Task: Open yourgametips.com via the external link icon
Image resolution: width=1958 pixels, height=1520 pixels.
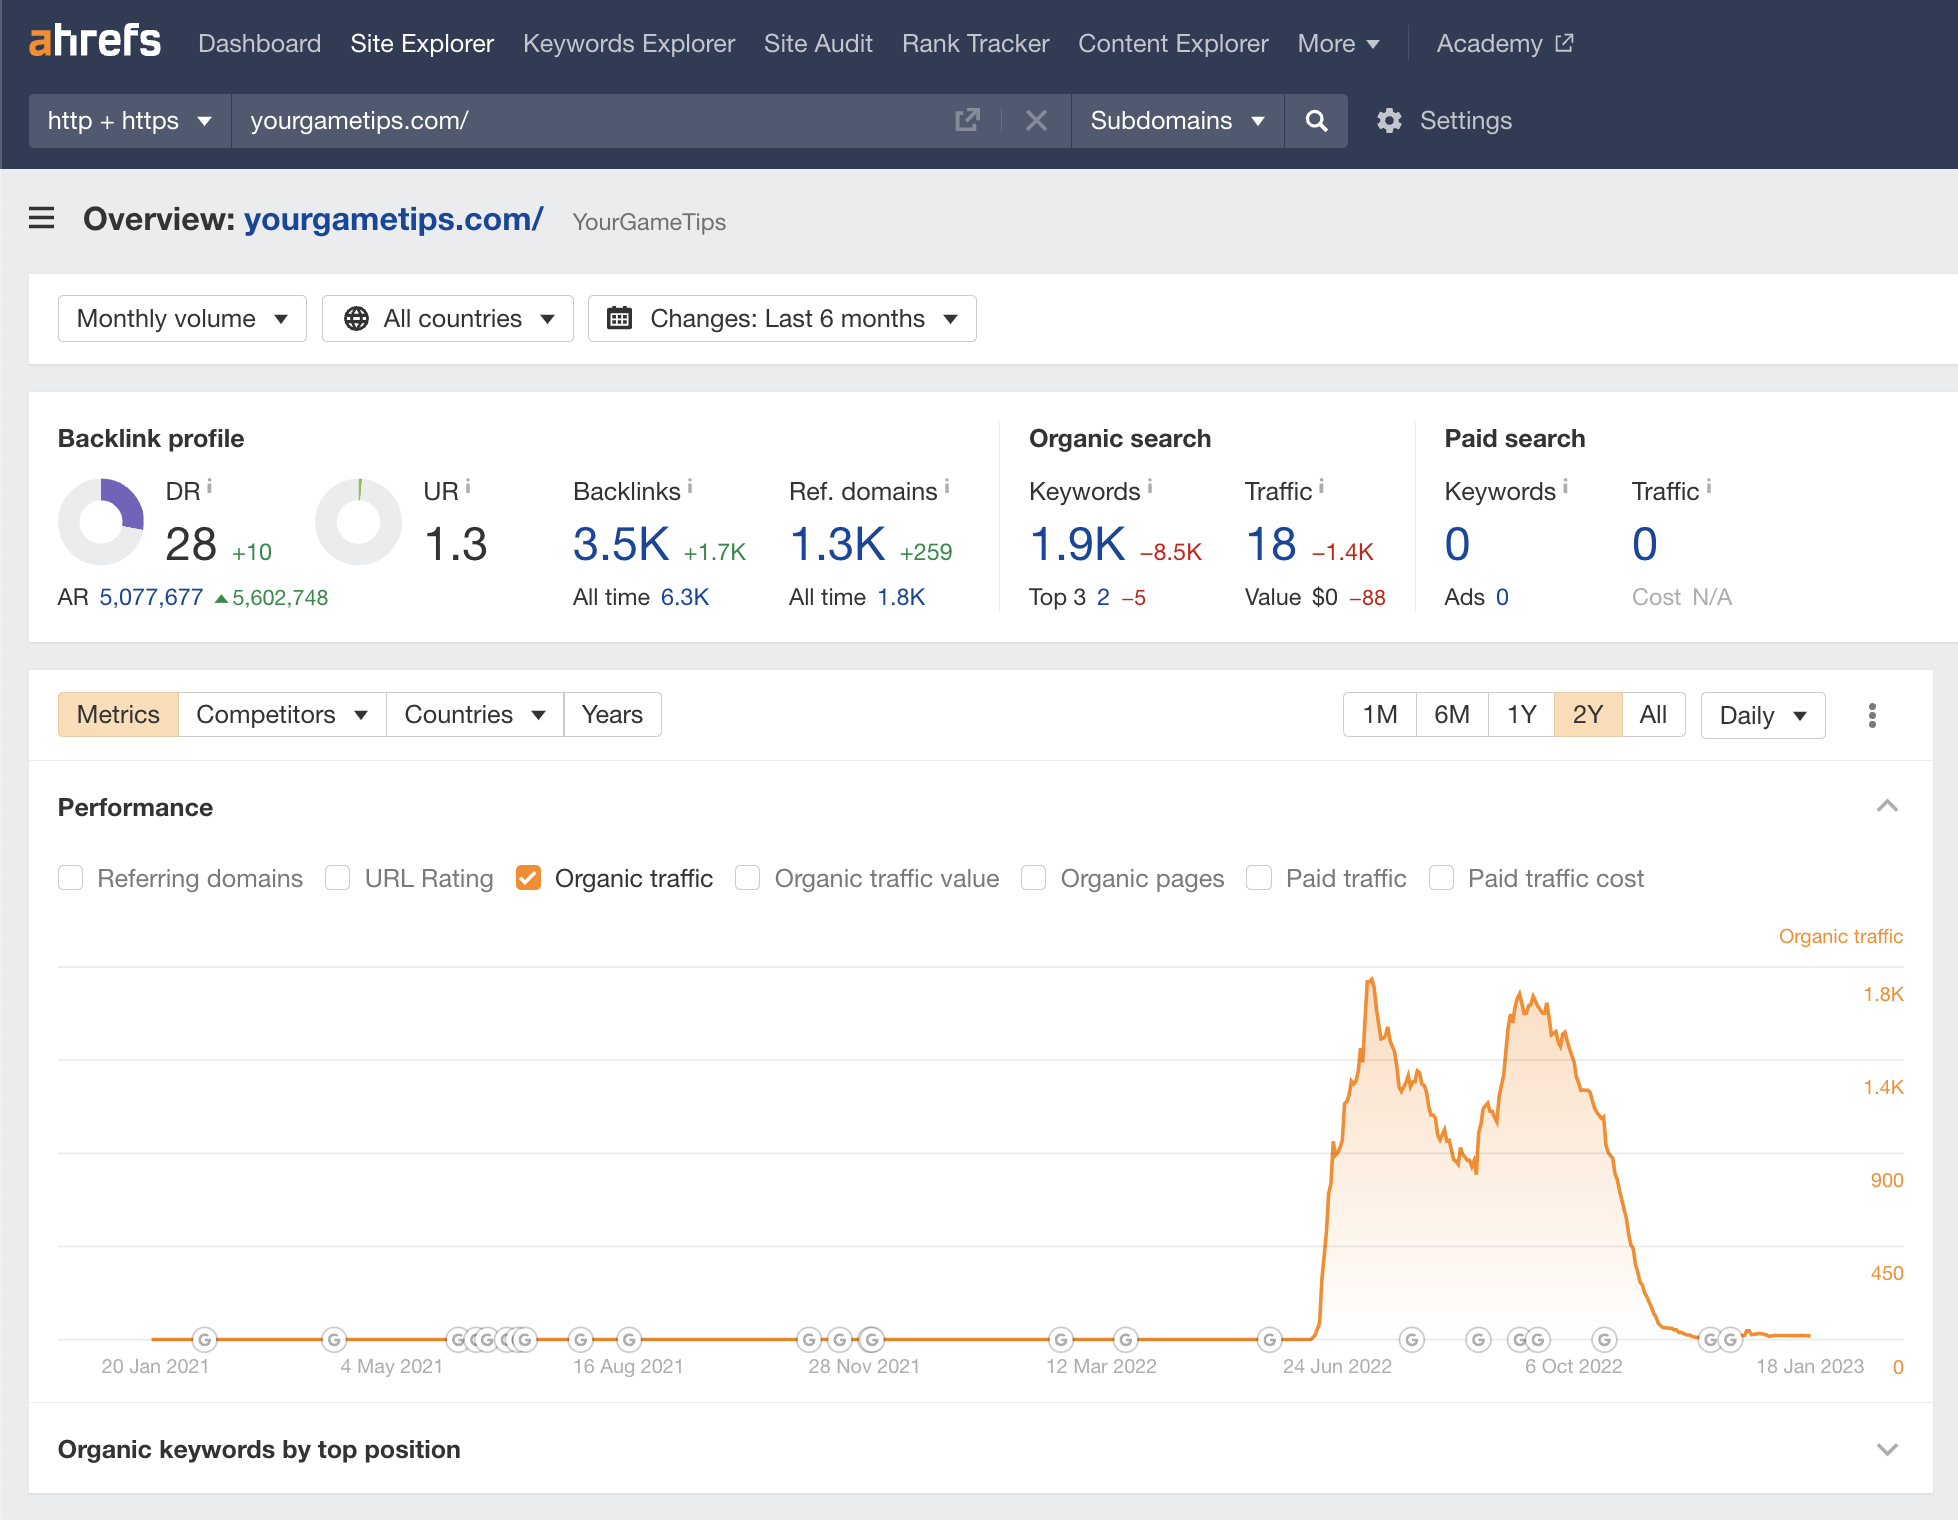Action: pos(966,119)
